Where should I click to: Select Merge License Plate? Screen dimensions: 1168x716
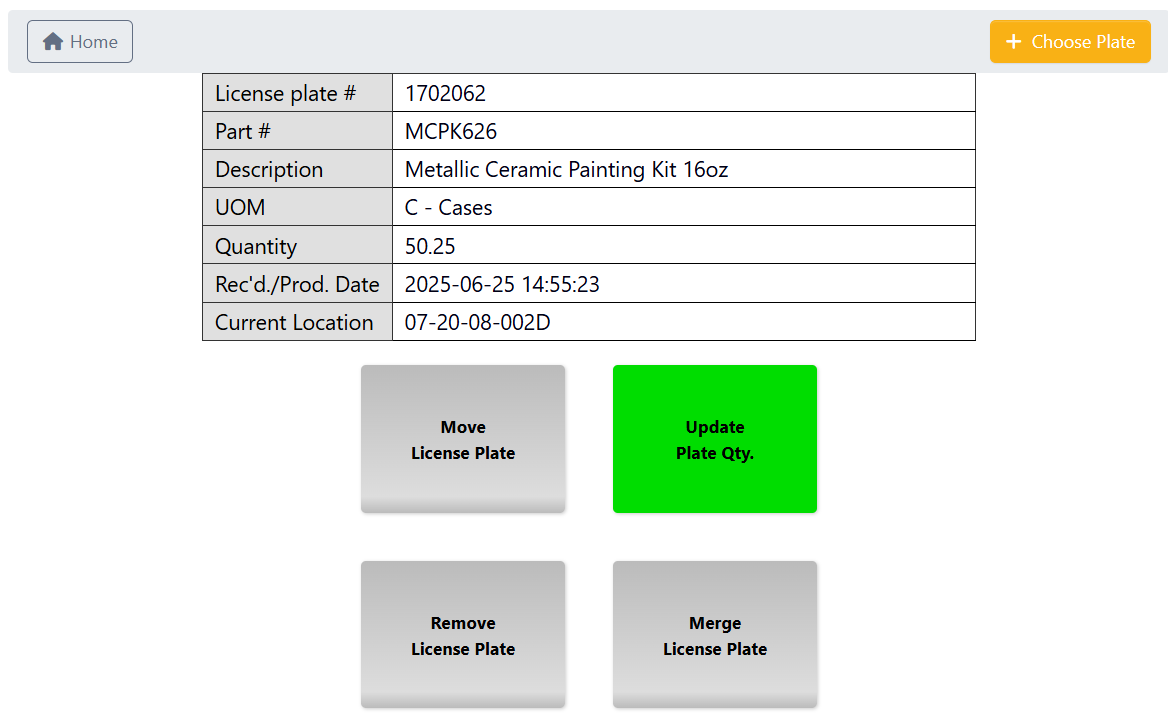714,635
